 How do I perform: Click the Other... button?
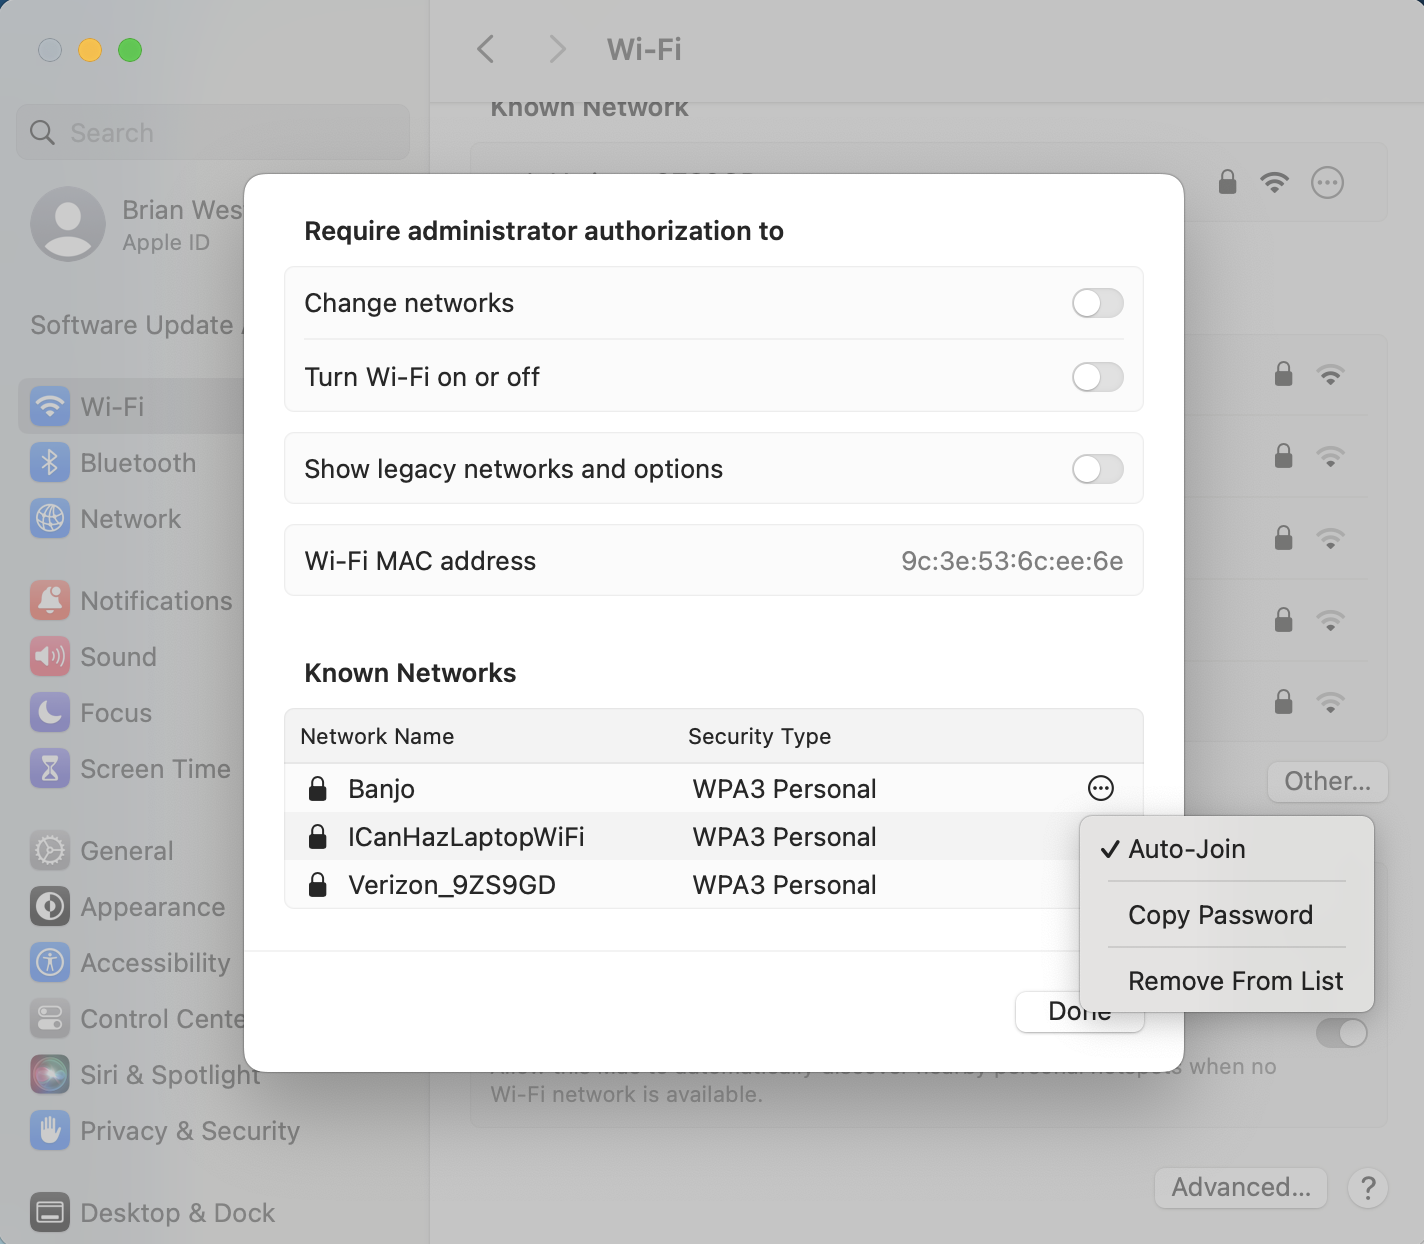pos(1327,781)
